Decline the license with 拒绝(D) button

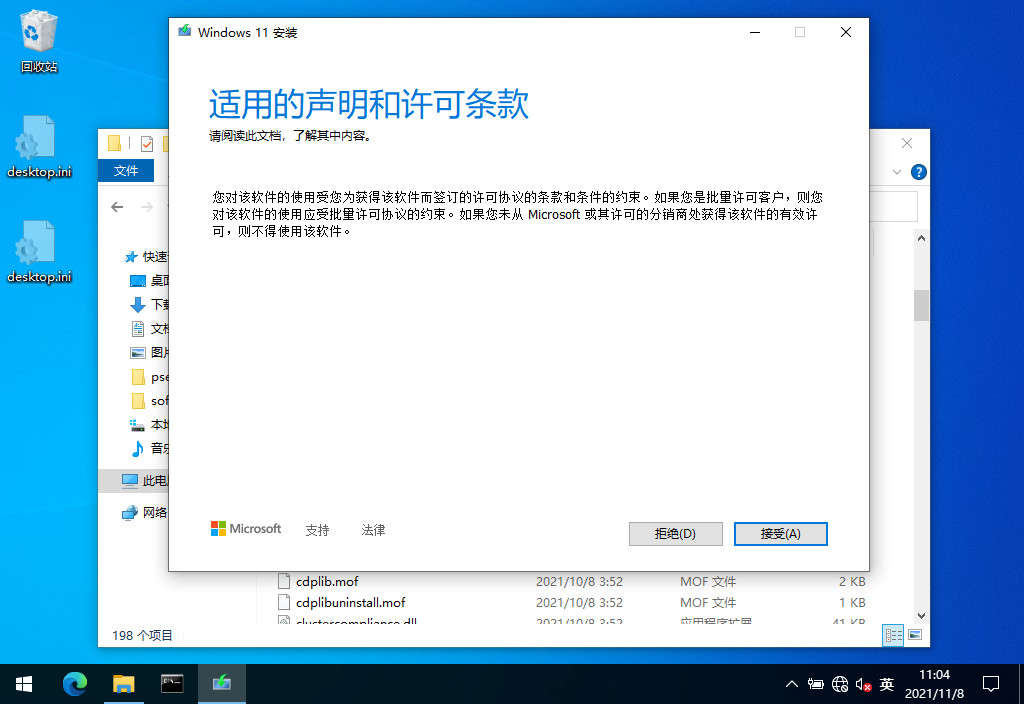(675, 534)
